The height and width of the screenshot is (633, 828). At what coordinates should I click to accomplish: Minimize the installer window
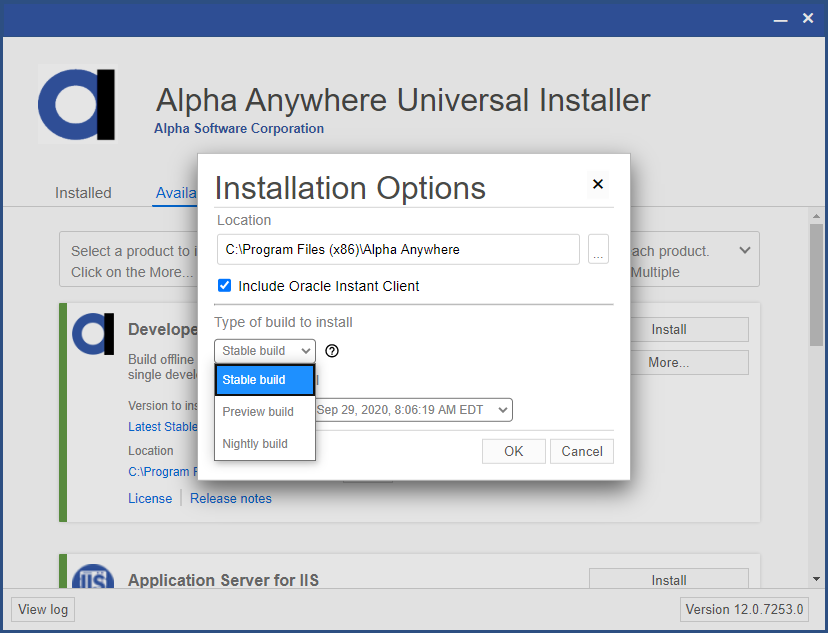[780, 18]
